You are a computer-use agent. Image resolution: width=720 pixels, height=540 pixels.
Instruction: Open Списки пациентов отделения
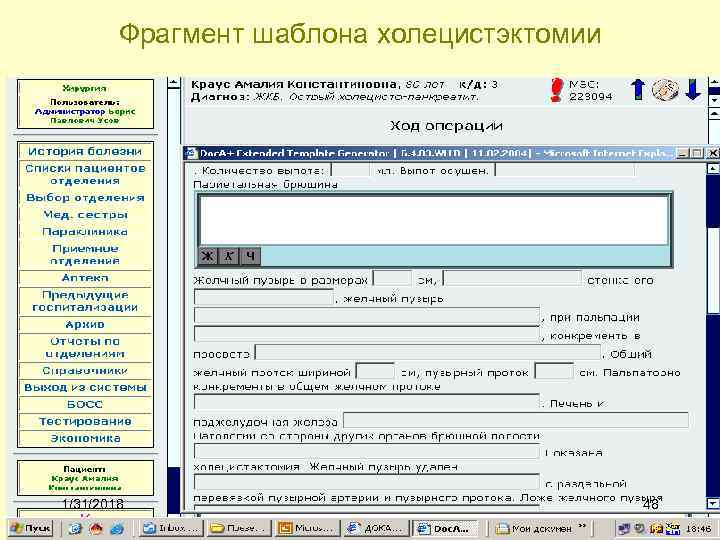coord(85,174)
